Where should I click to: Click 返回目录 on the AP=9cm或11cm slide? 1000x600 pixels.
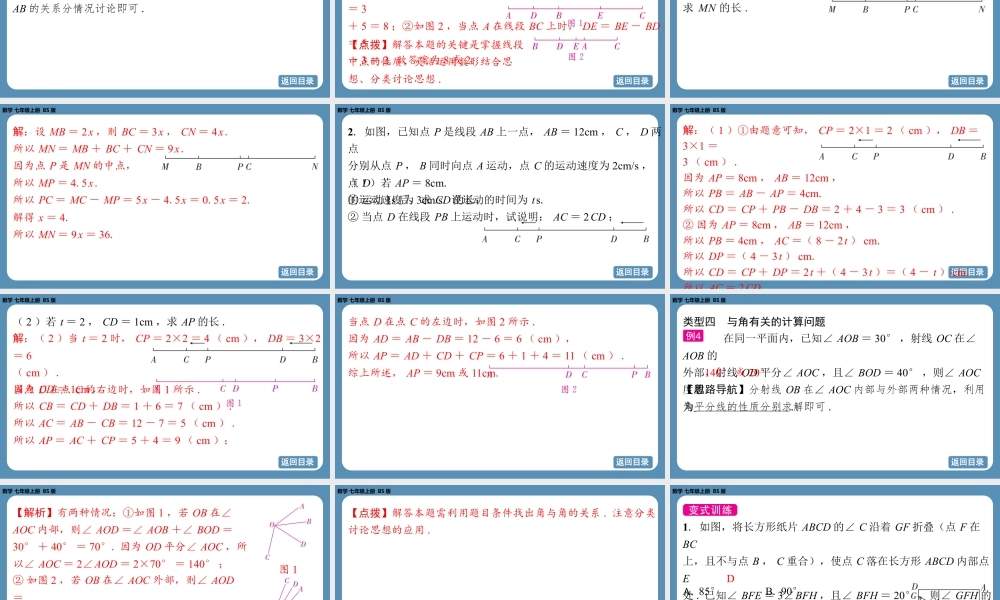point(632,462)
